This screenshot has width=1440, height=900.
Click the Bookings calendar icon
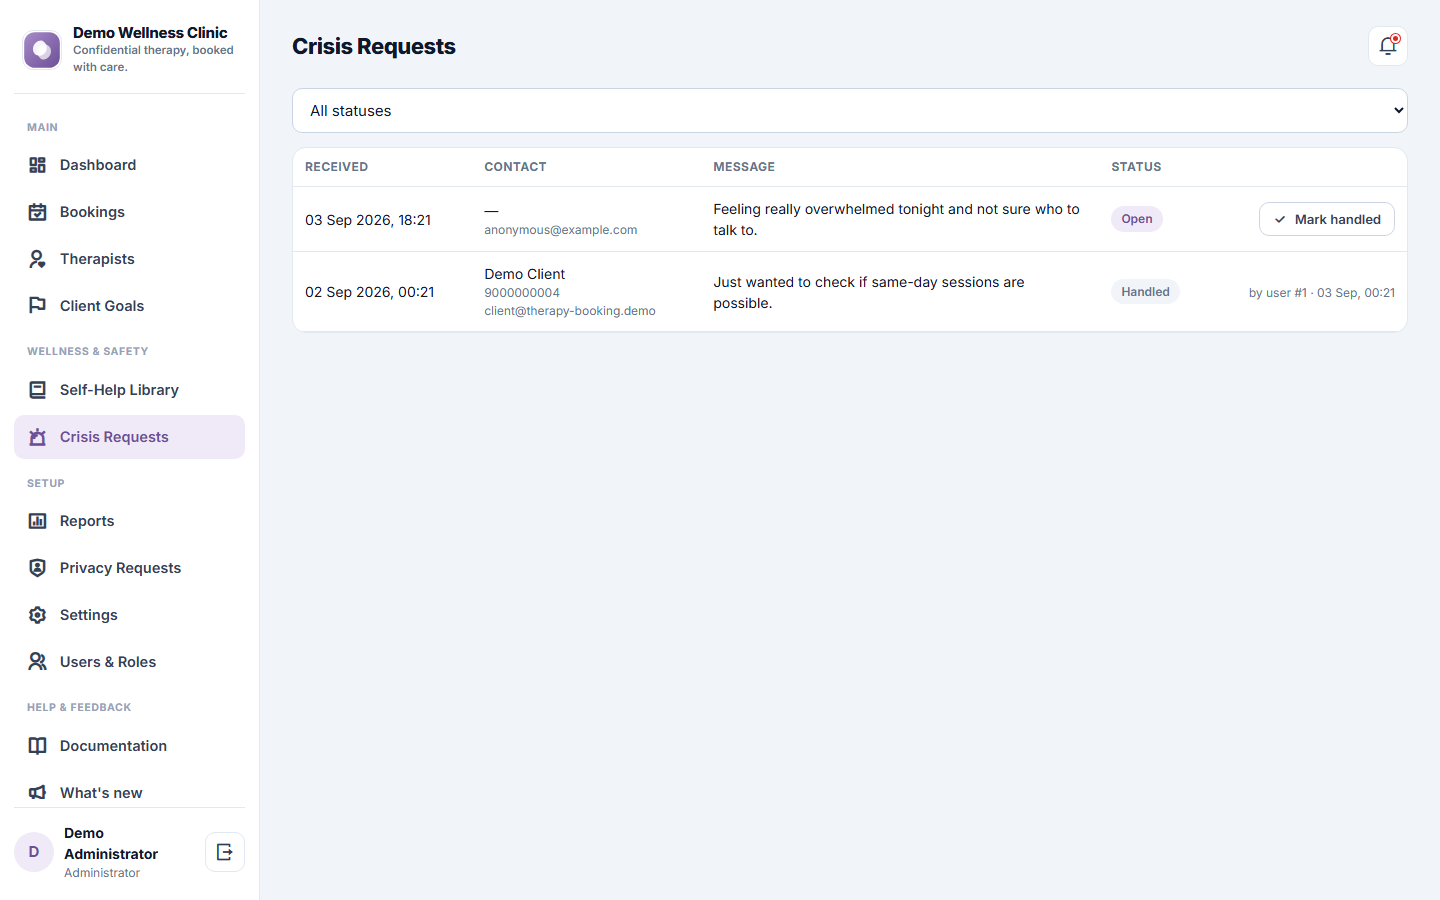tap(37, 212)
